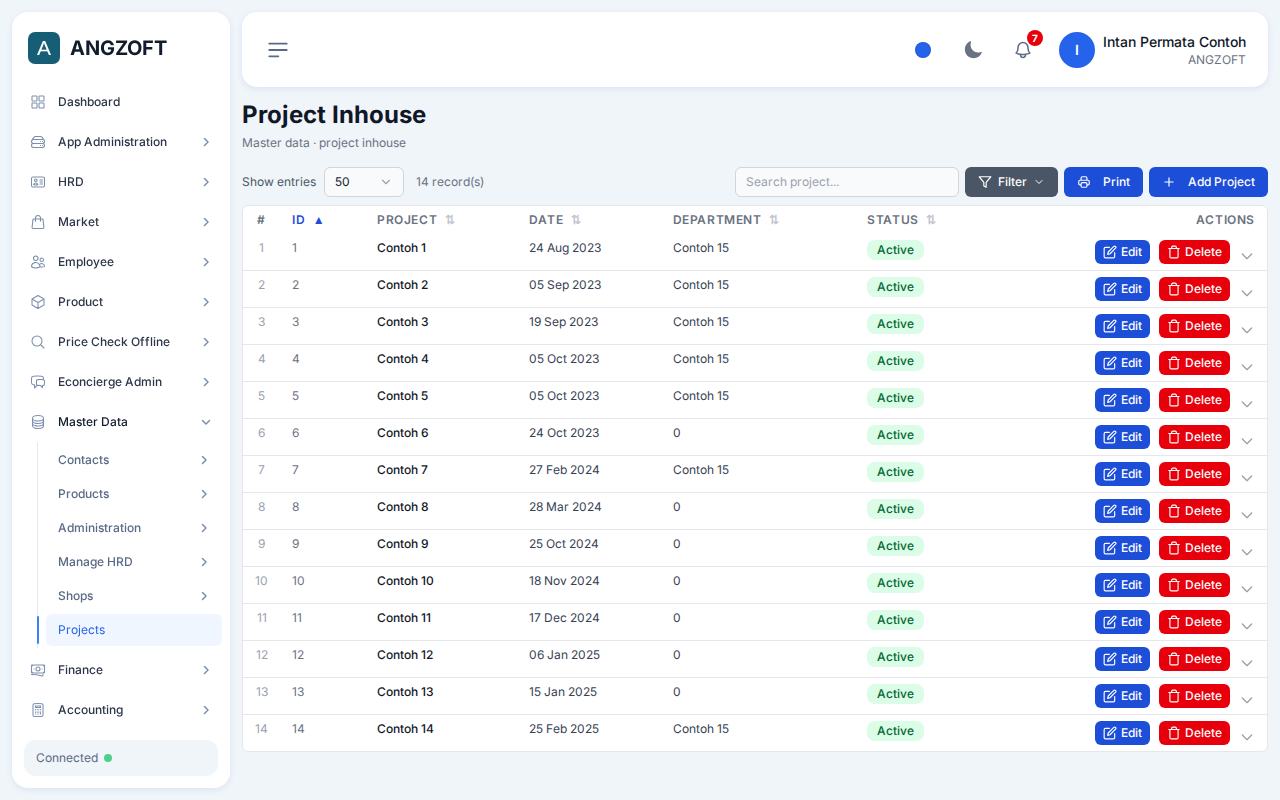
Task: Focus the Search project input field
Action: pyautogui.click(x=847, y=182)
